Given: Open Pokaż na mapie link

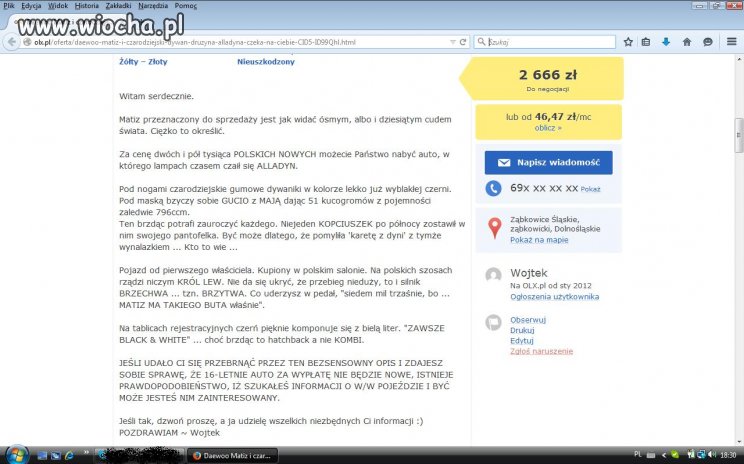Looking at the screenshot, I should [x=539, y=240].
